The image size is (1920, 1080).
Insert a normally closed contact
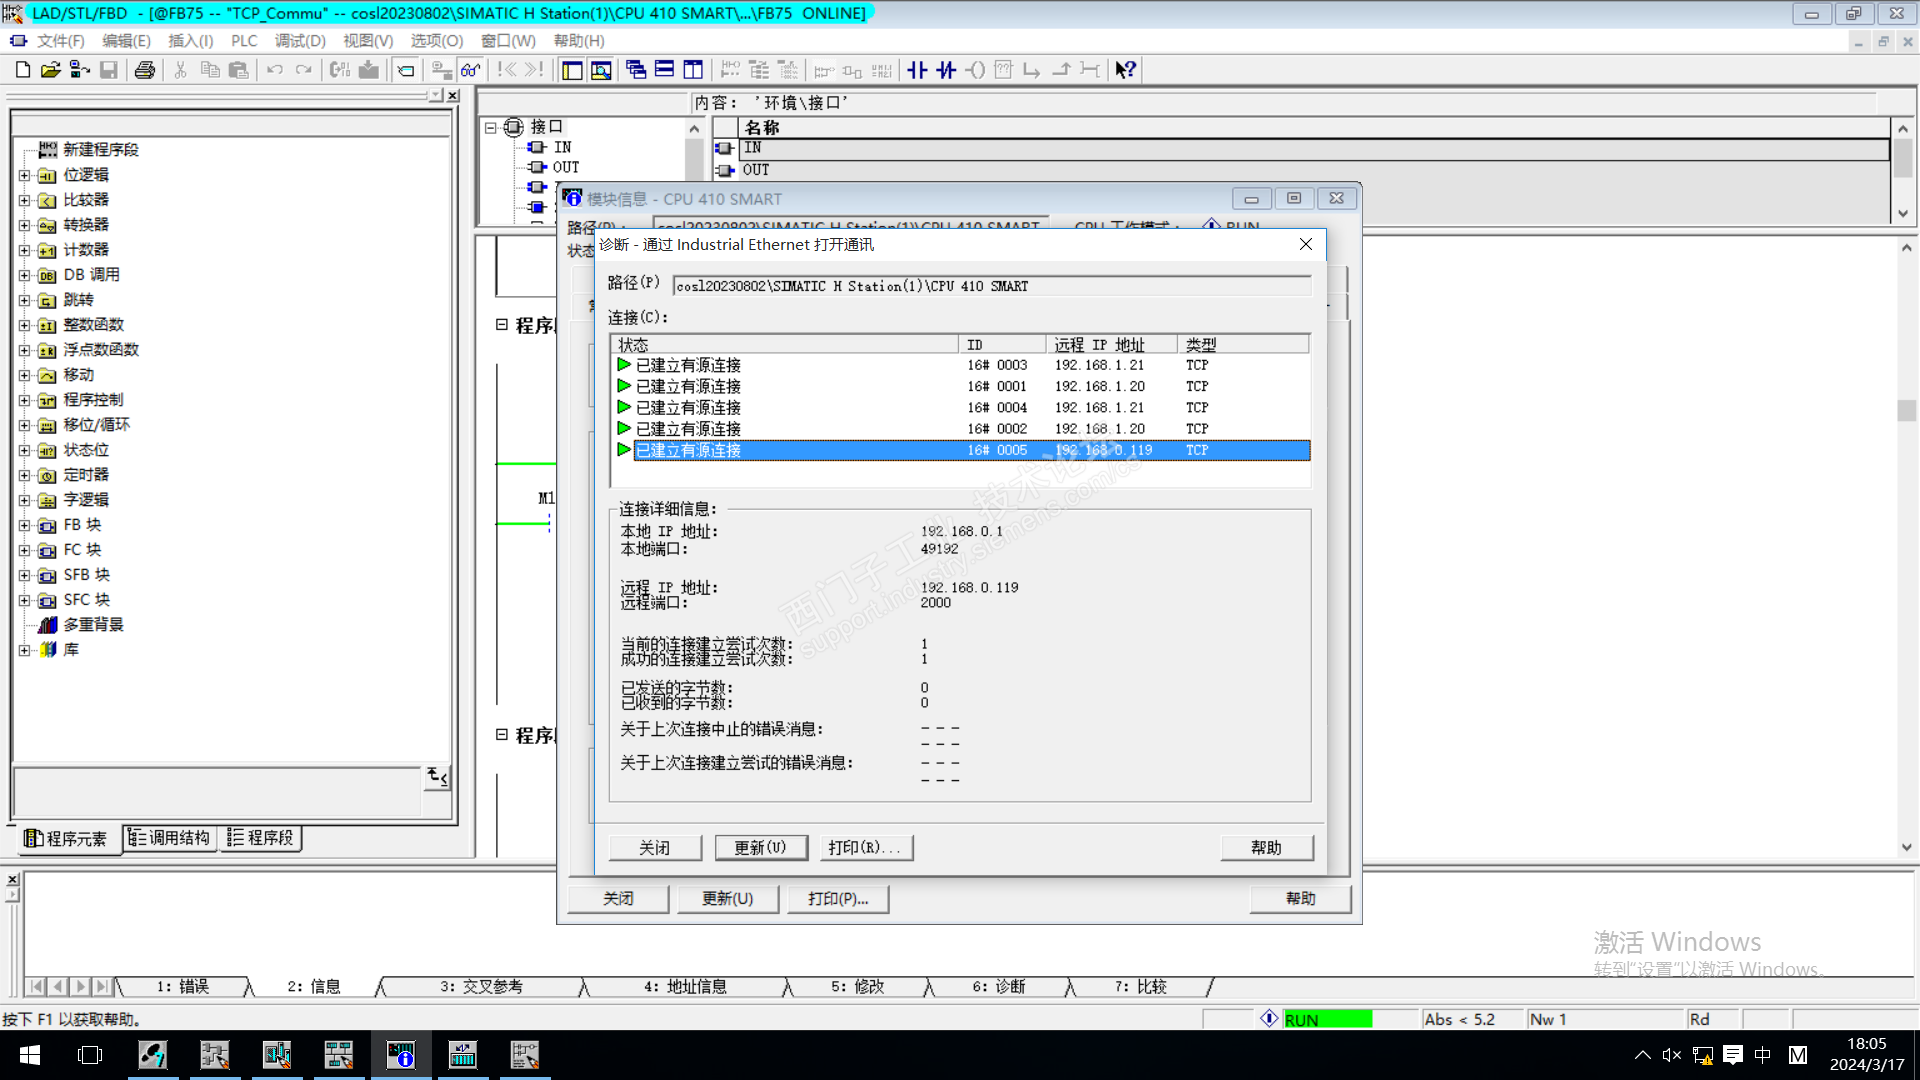coord(946,70)
